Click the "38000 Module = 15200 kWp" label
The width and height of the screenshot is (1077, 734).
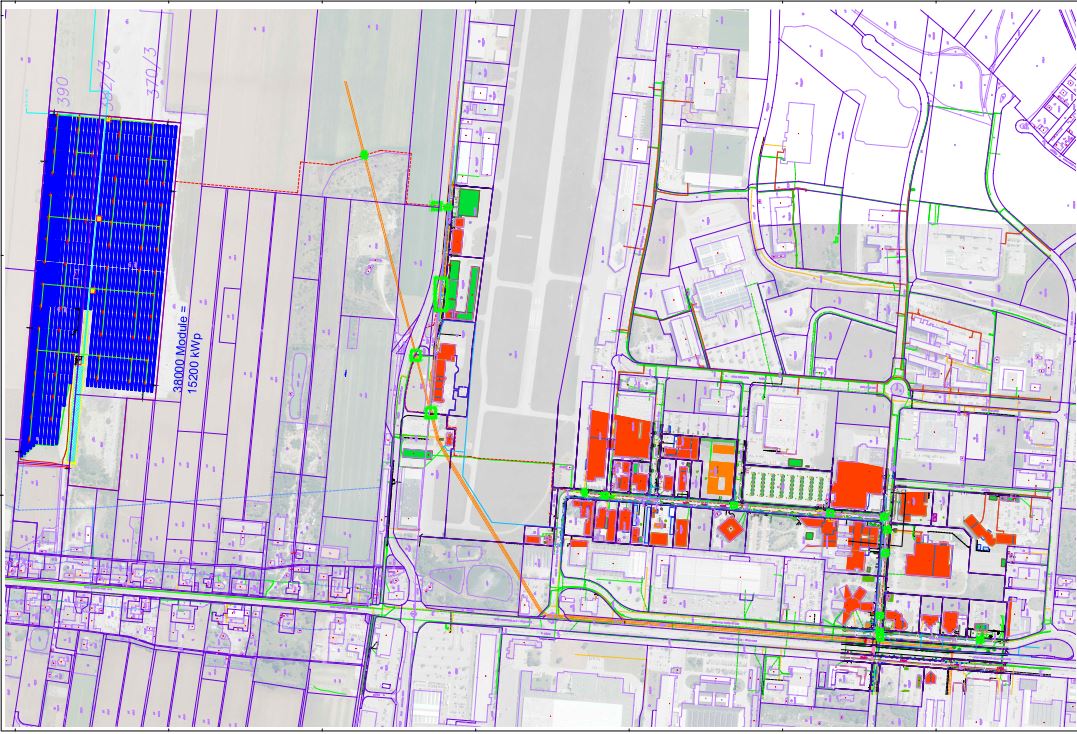[x=185, y=348]
